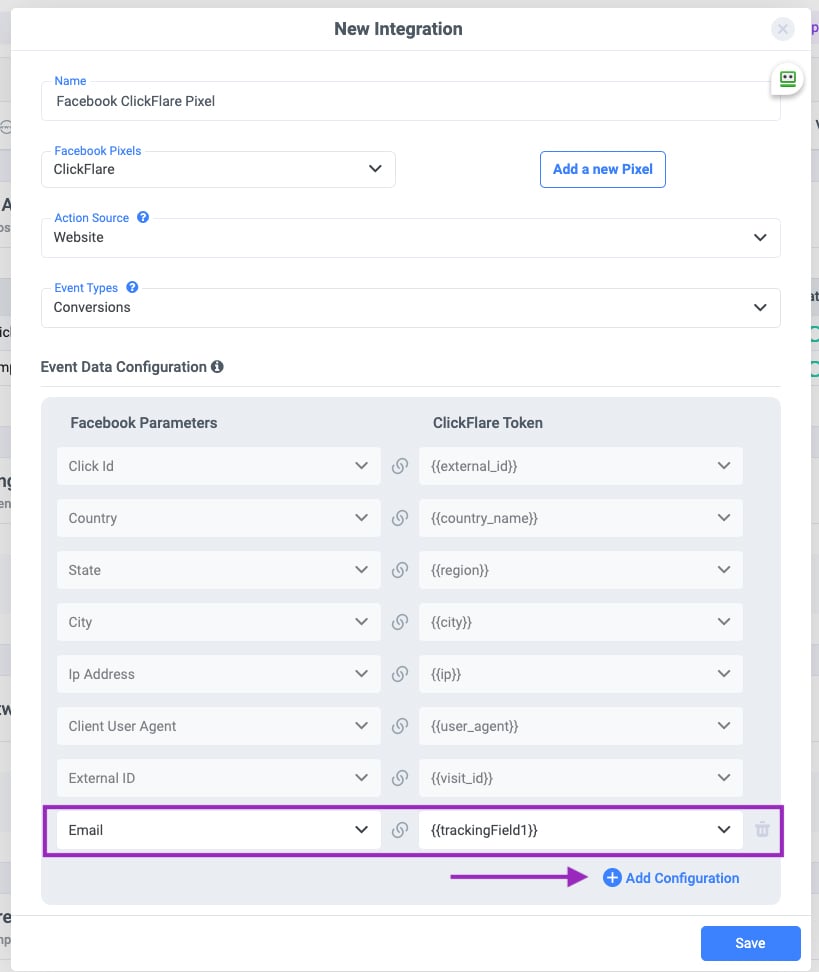Open the {{visit_id}} token dropdown
819x972 pixels.
point(581,779)
